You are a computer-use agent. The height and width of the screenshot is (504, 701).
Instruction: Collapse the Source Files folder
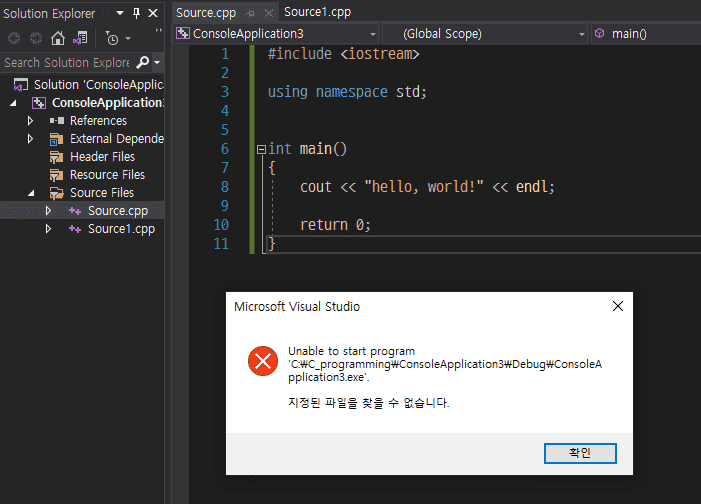coord(31,193)
